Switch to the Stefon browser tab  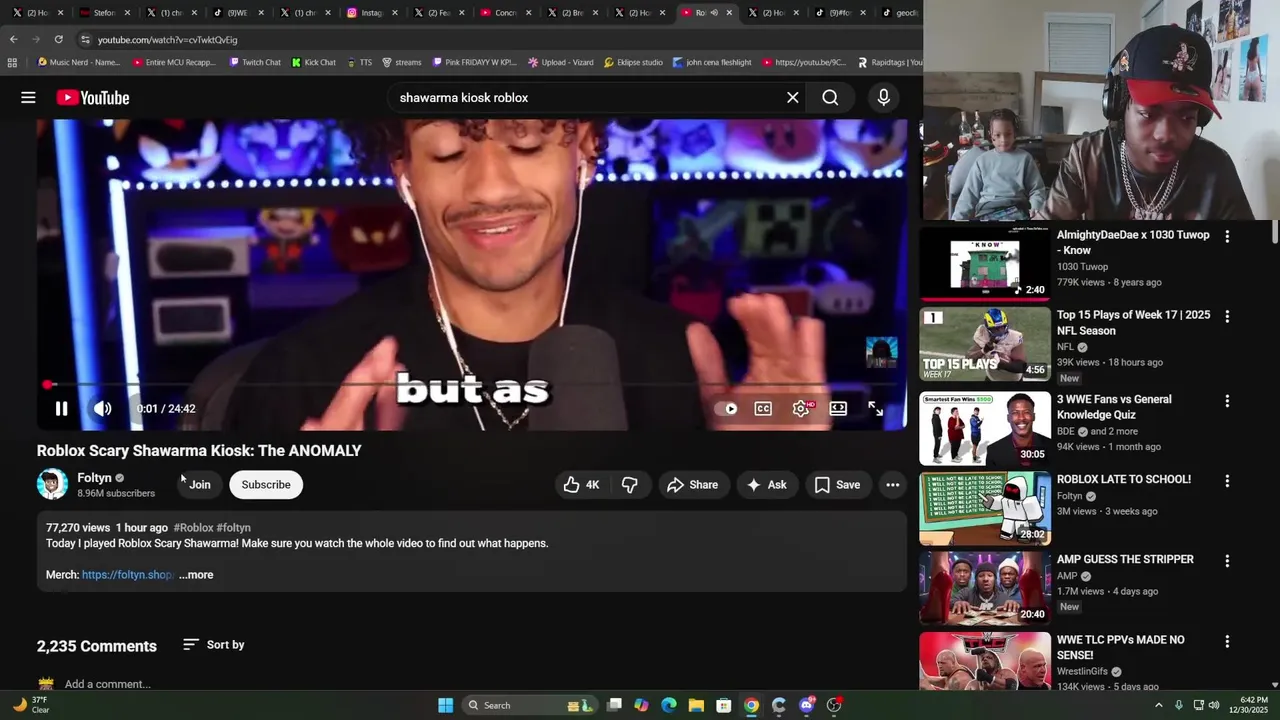point(105,13)
